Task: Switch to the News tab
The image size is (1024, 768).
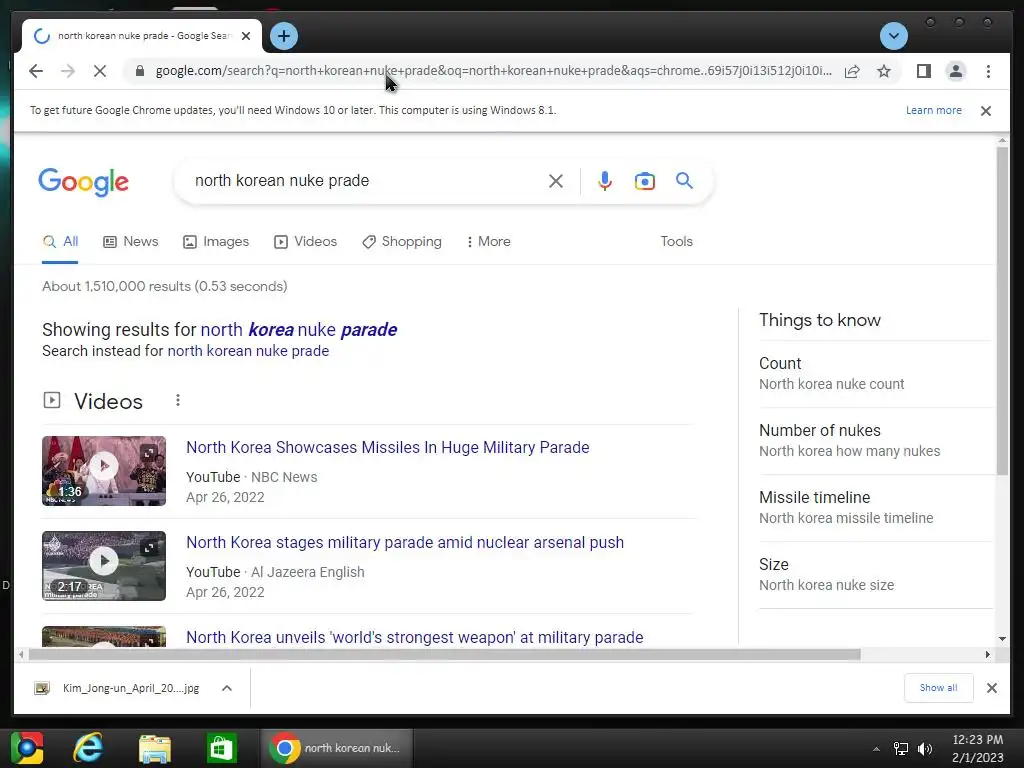Action: point(131,242)
